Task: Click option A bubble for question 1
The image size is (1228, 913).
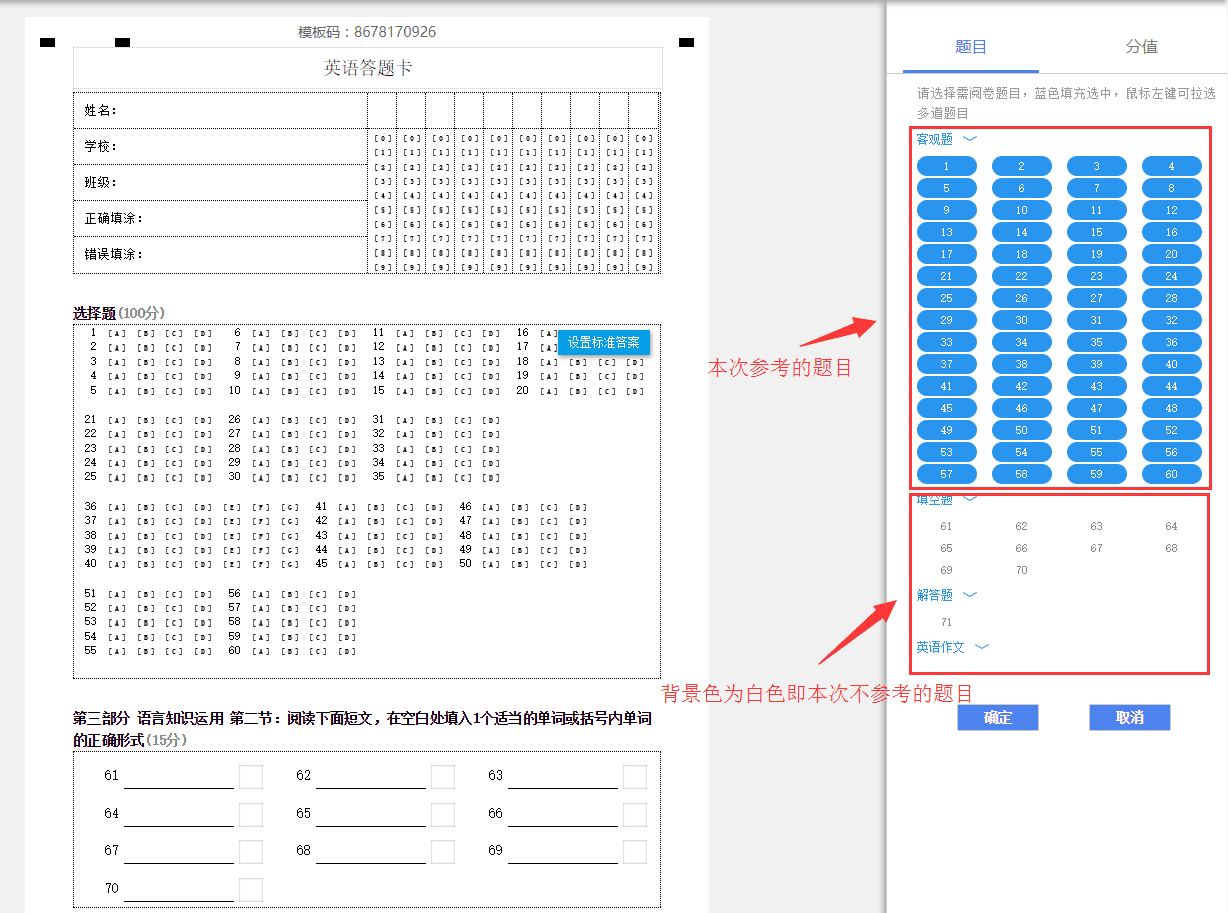Action: (117, 333)
